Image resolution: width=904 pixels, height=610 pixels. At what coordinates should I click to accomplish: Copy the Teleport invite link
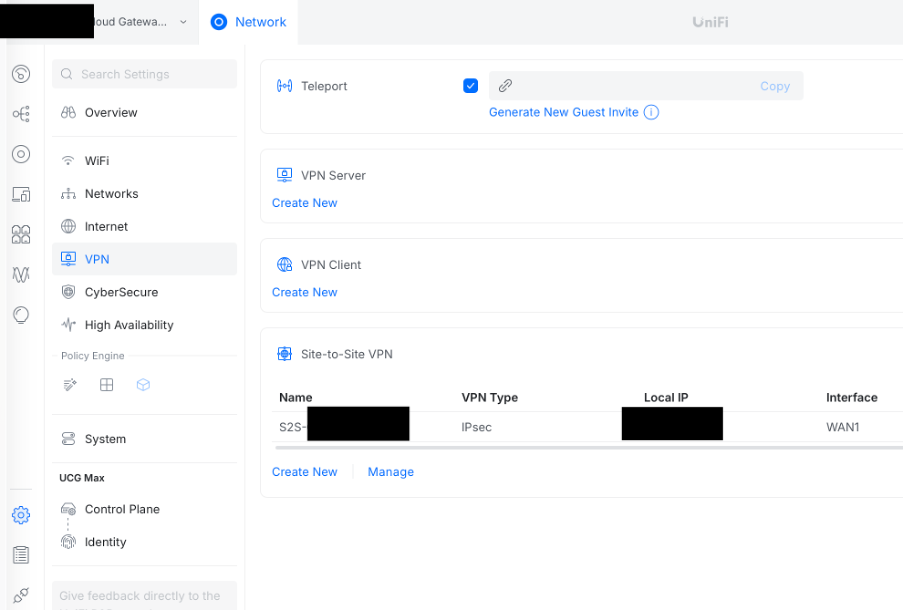click(774, 86)
